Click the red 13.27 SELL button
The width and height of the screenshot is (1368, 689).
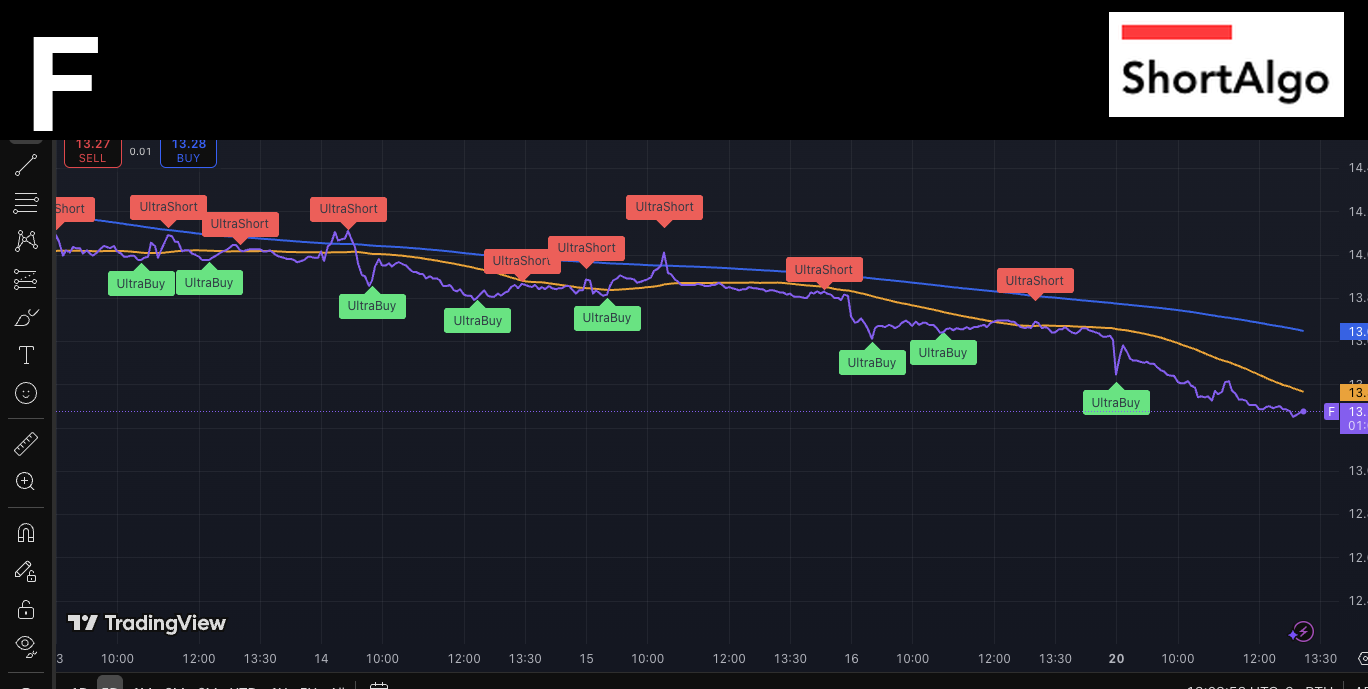[x=92, y=151]
